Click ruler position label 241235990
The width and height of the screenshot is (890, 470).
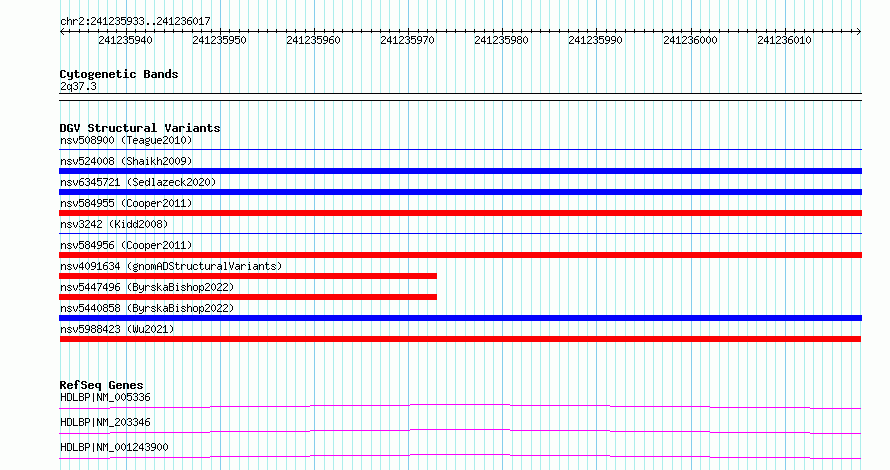tap(595, 40)
